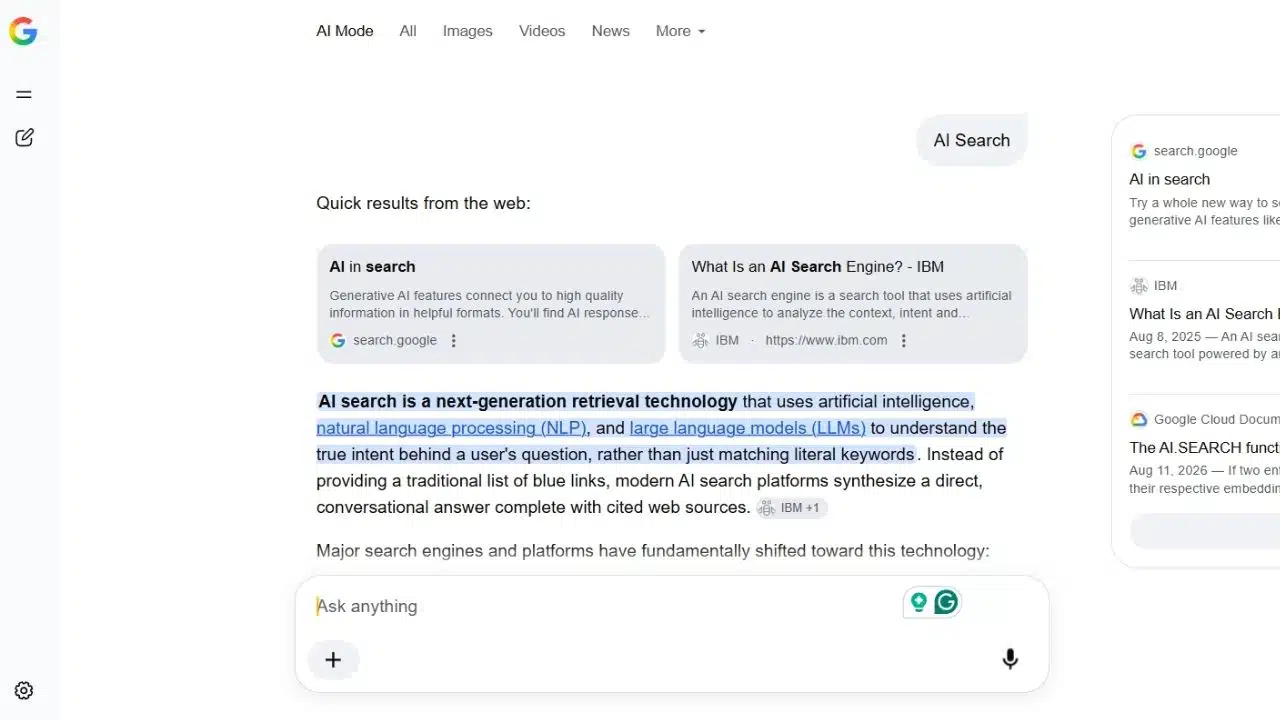
Task: Click the Grammarly lightbulb suggestion icon
Action: click(918, 602)
